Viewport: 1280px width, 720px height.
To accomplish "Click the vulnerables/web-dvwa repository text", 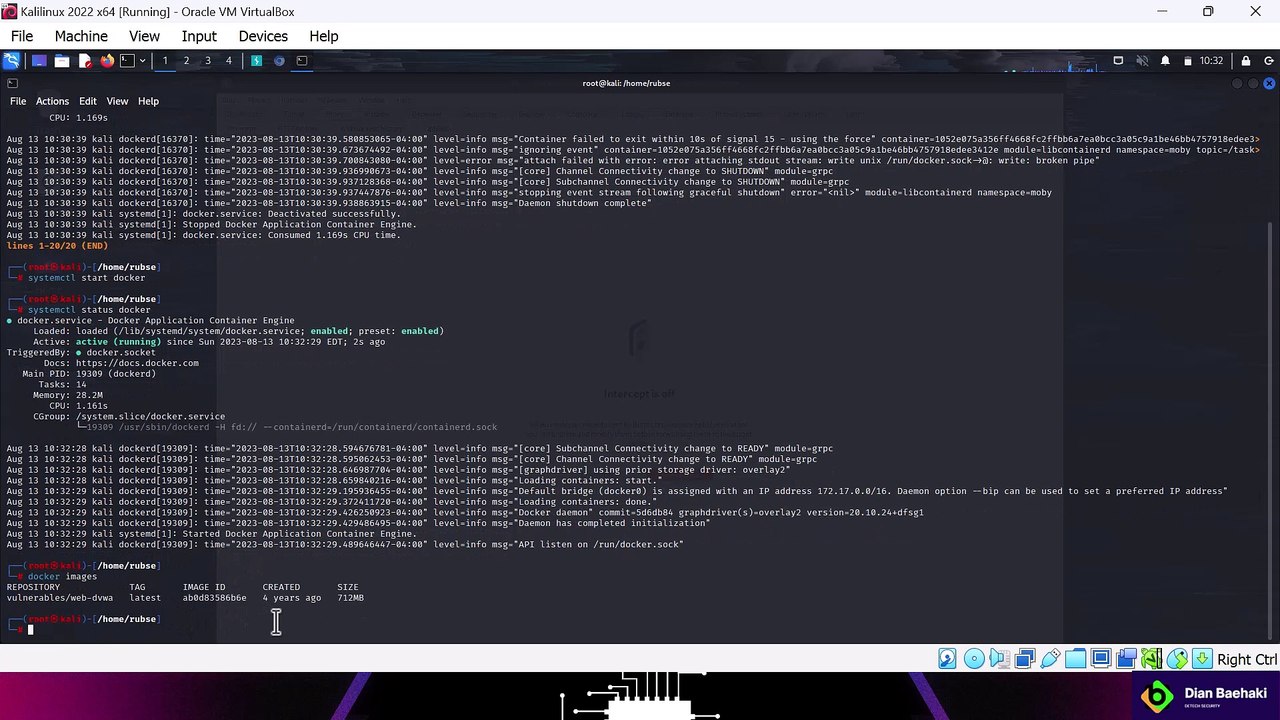I will click(x=60, y=598).
